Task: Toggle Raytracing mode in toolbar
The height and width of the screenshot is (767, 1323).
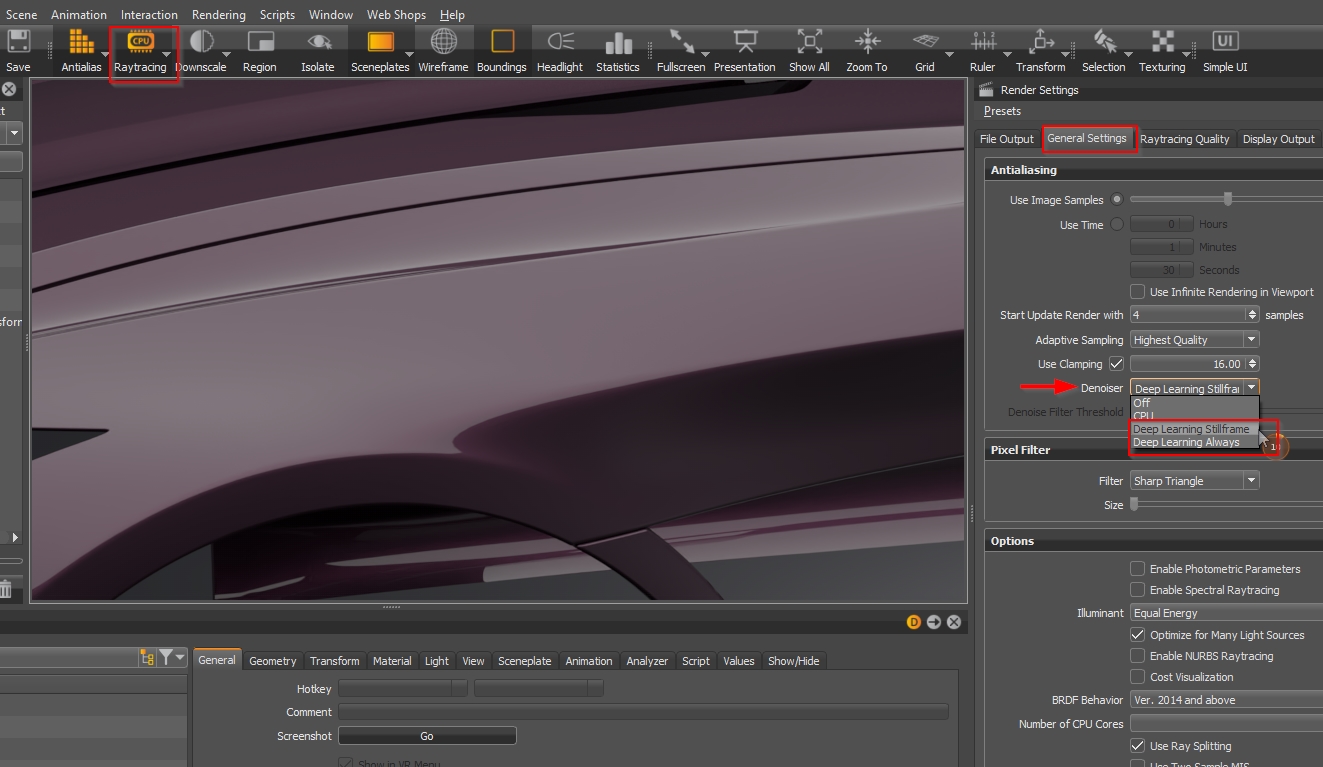Action: [x=140, y=43]
